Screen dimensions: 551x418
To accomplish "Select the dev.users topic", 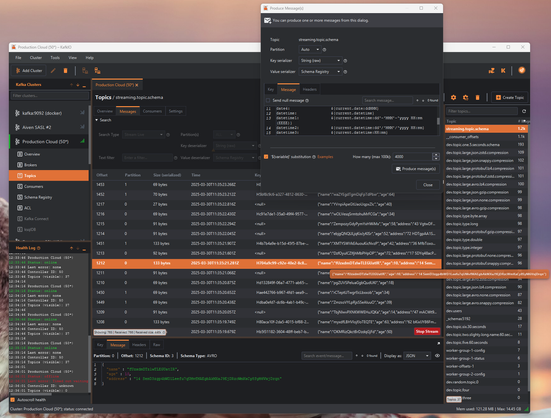I will coord(486,311).
